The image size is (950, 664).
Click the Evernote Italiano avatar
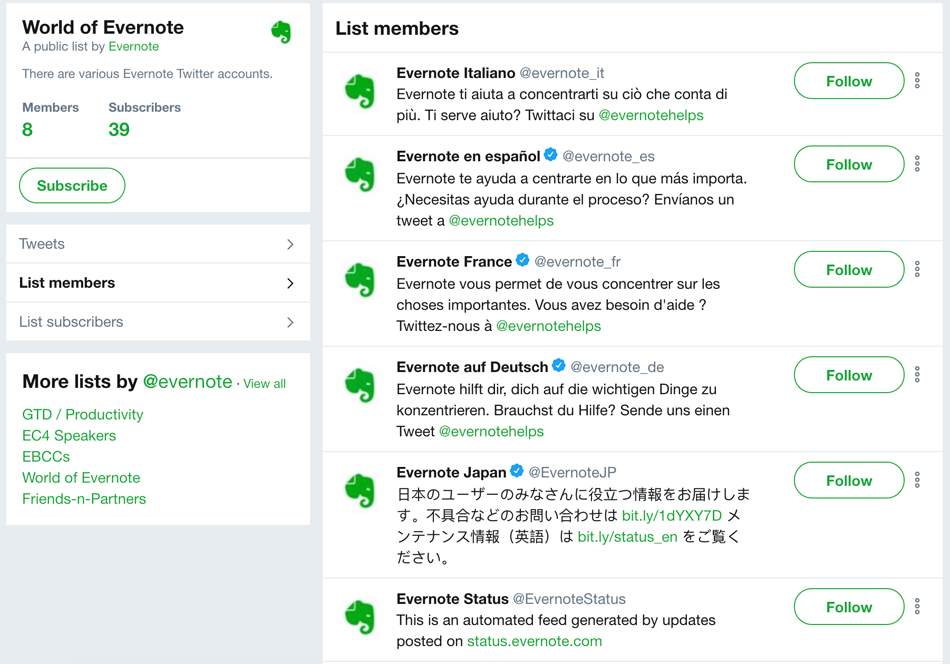359,88
